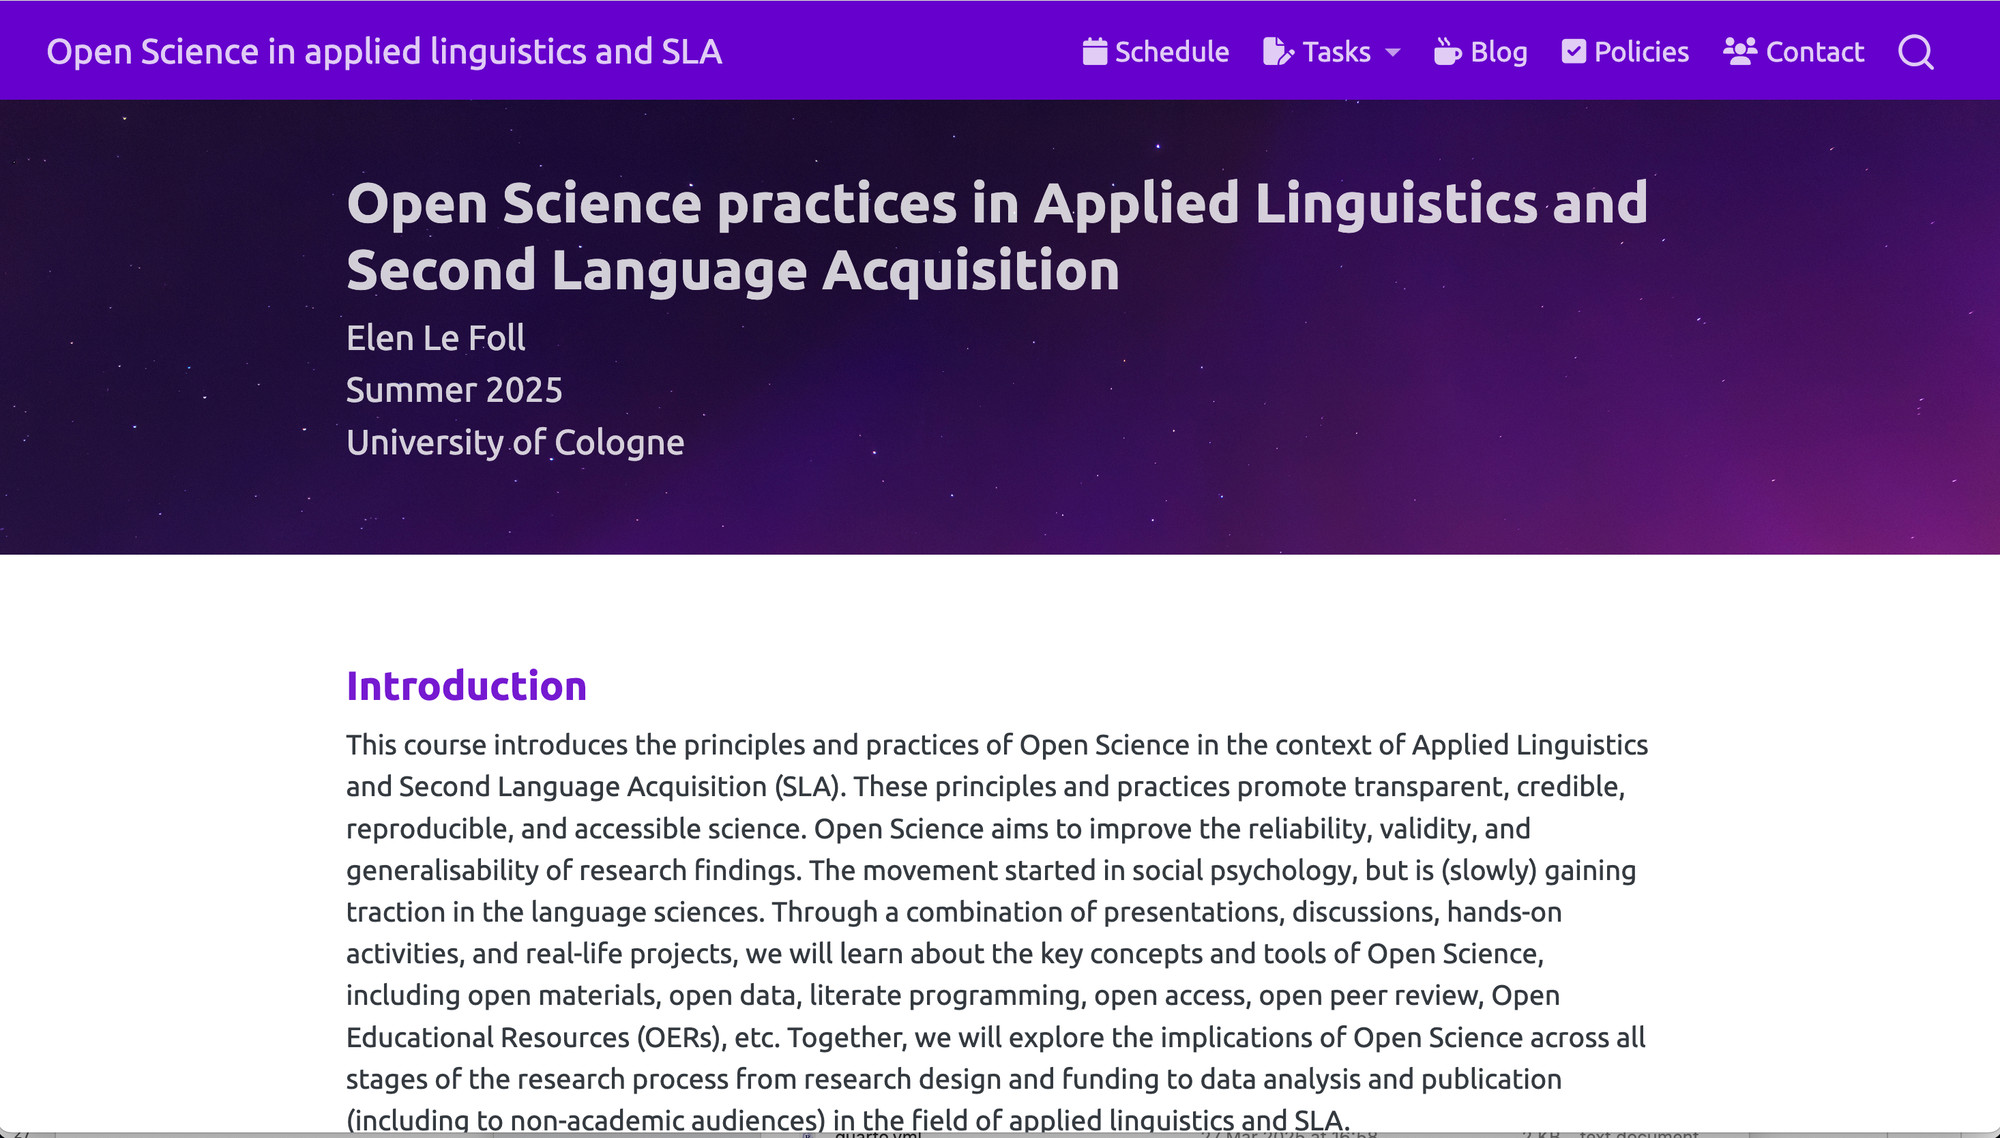This screenshot has height=1138, width=2000.
Task: Open the Tasks menu label
Action: (1336, 52)
